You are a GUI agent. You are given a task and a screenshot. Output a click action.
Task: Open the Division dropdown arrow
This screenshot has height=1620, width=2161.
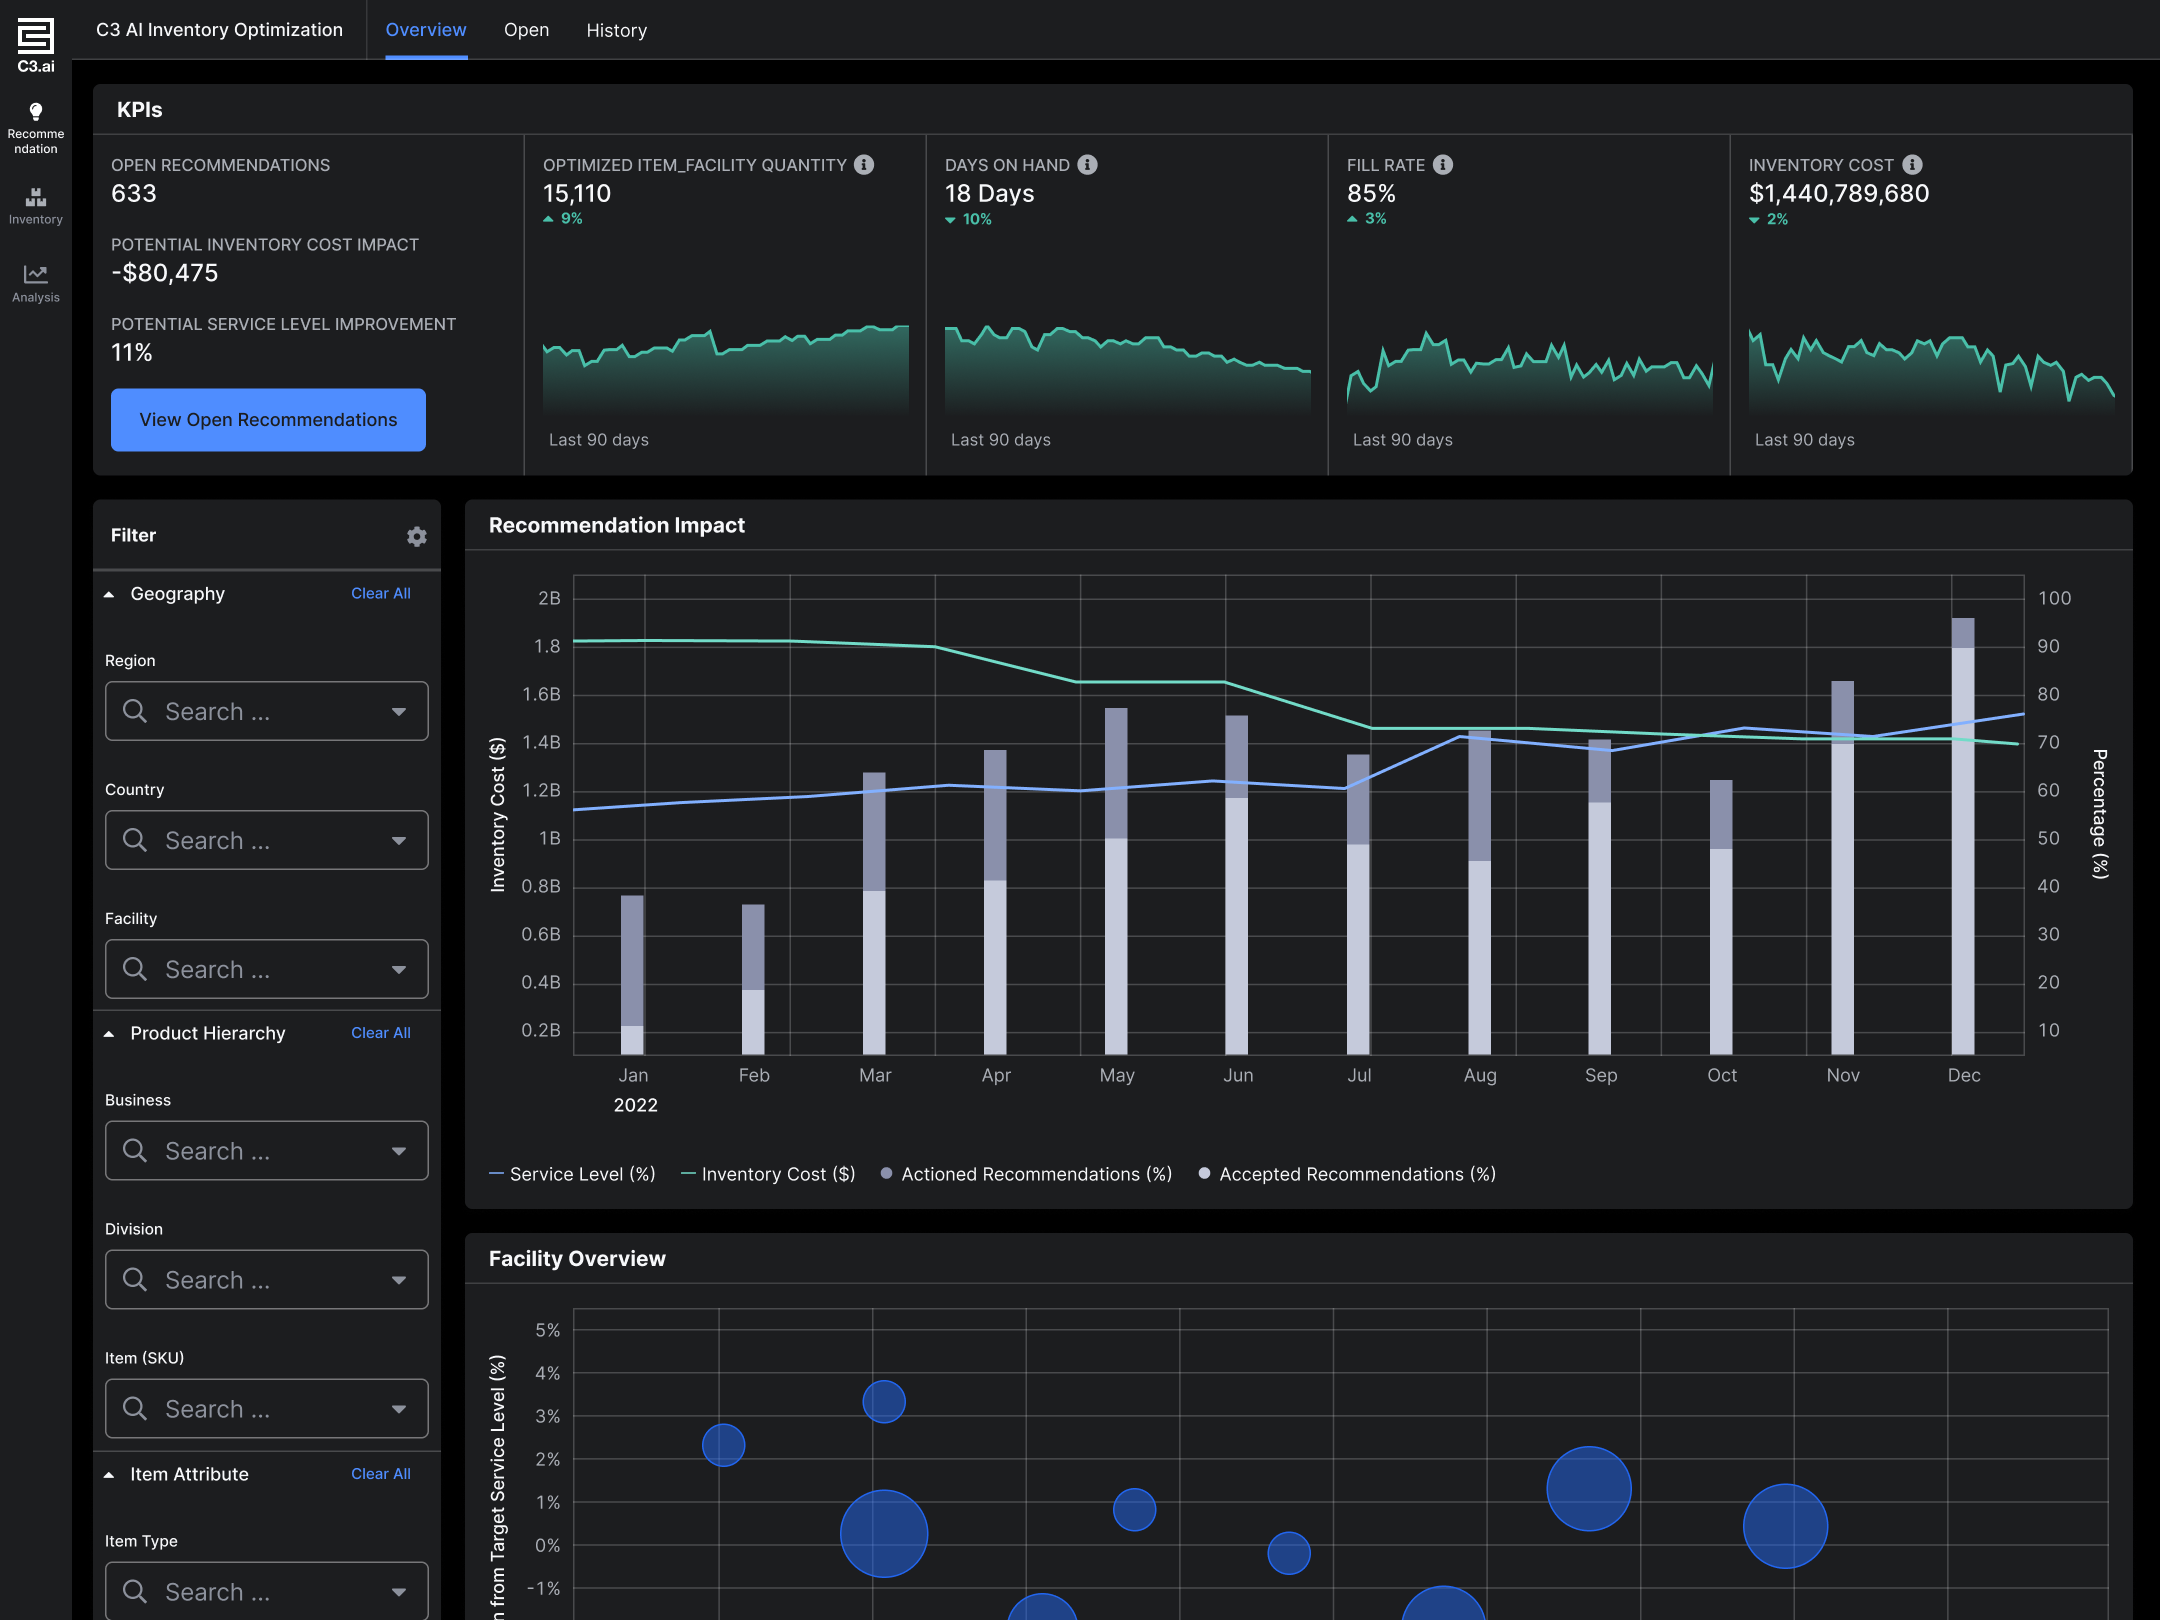click(x=399, y=1280)
